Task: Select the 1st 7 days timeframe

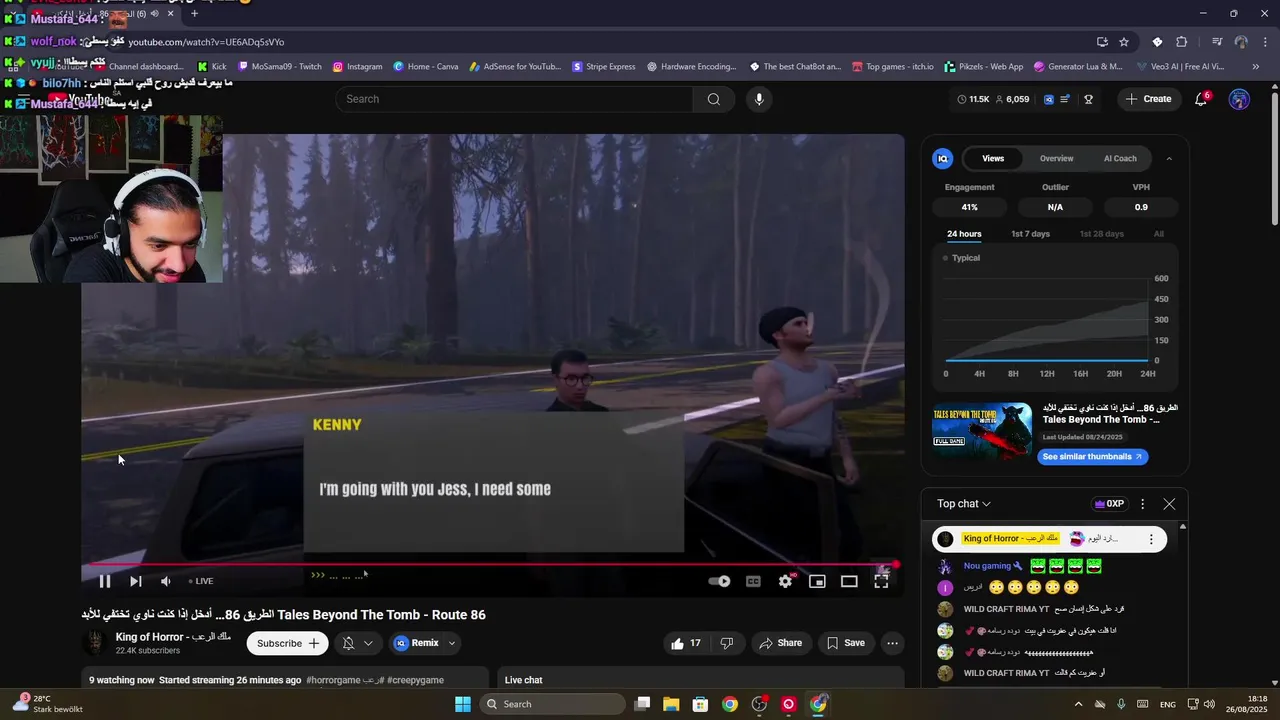Action: tap(1030, 234)
